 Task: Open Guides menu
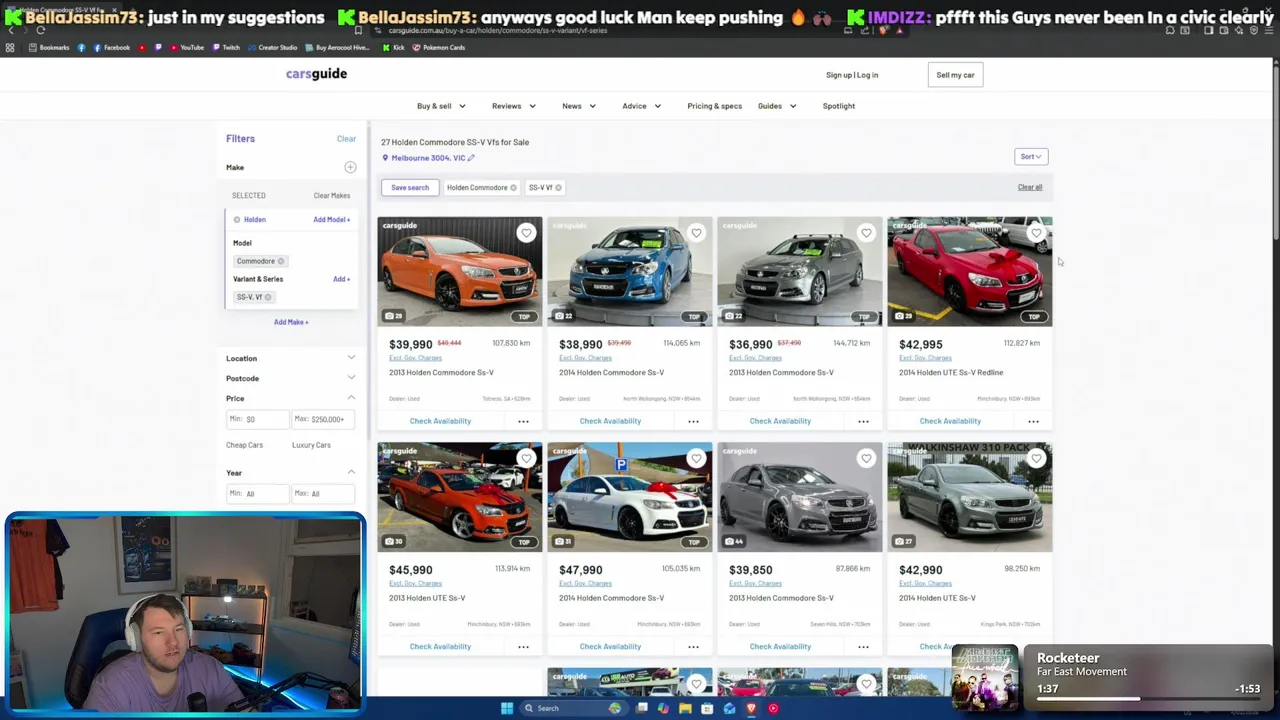point(777,106)
